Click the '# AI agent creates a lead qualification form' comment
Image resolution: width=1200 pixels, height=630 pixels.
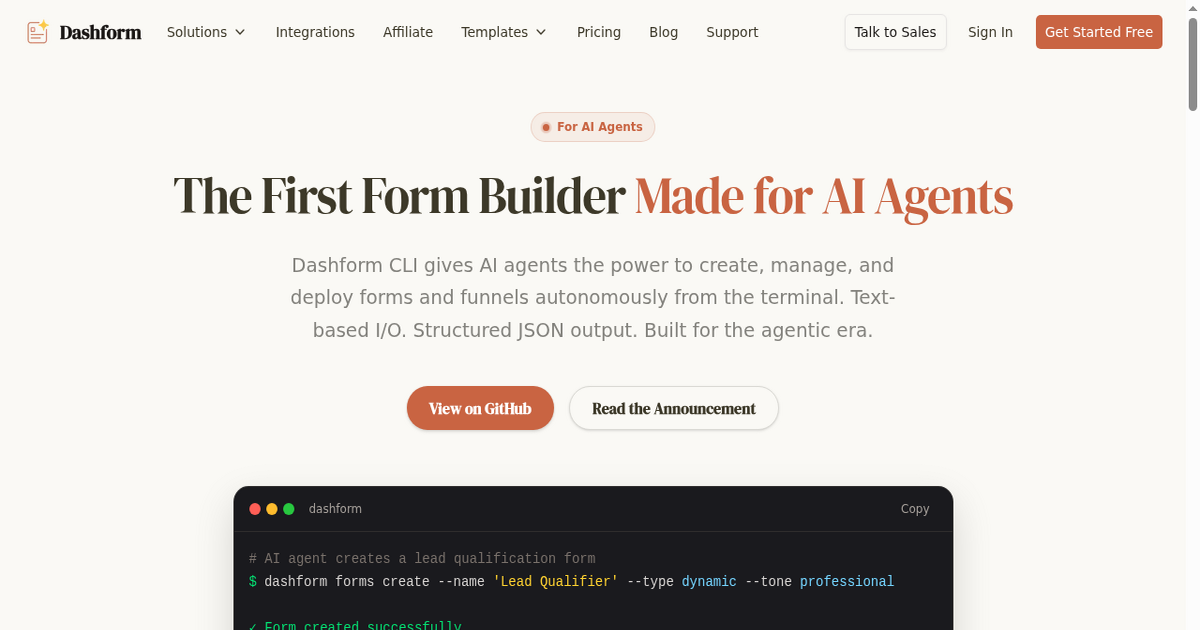(422, 559)
